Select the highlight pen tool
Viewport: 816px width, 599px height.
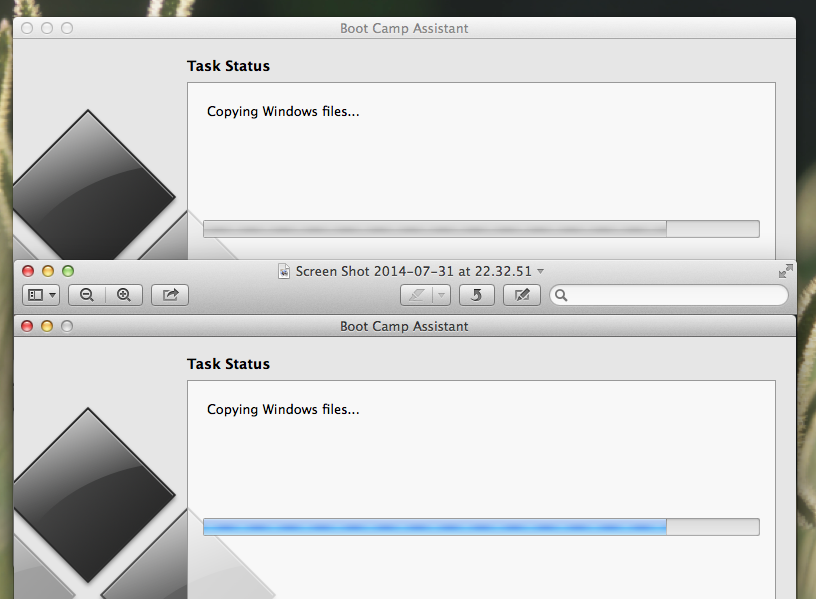tap(416, 296)
